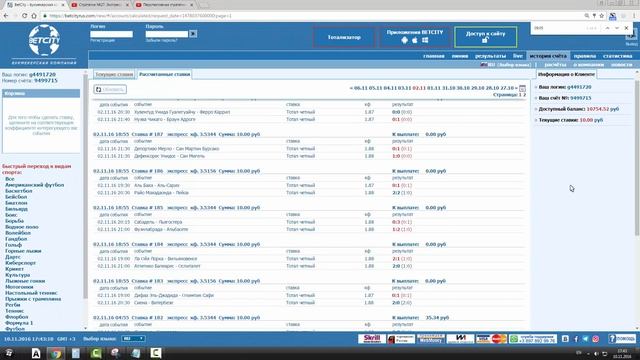Open Chrome from the taskbar
Image resolution: width=640 pixels, height=360 pixels.
(x=56, y=353)
